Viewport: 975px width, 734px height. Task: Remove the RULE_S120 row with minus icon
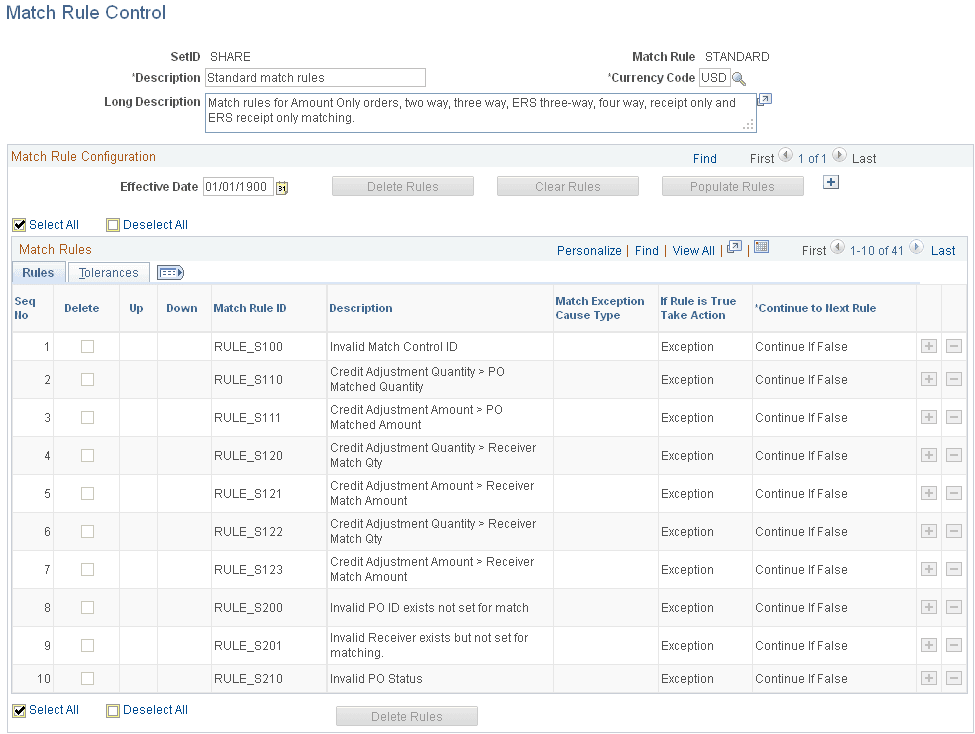point(954,455)
